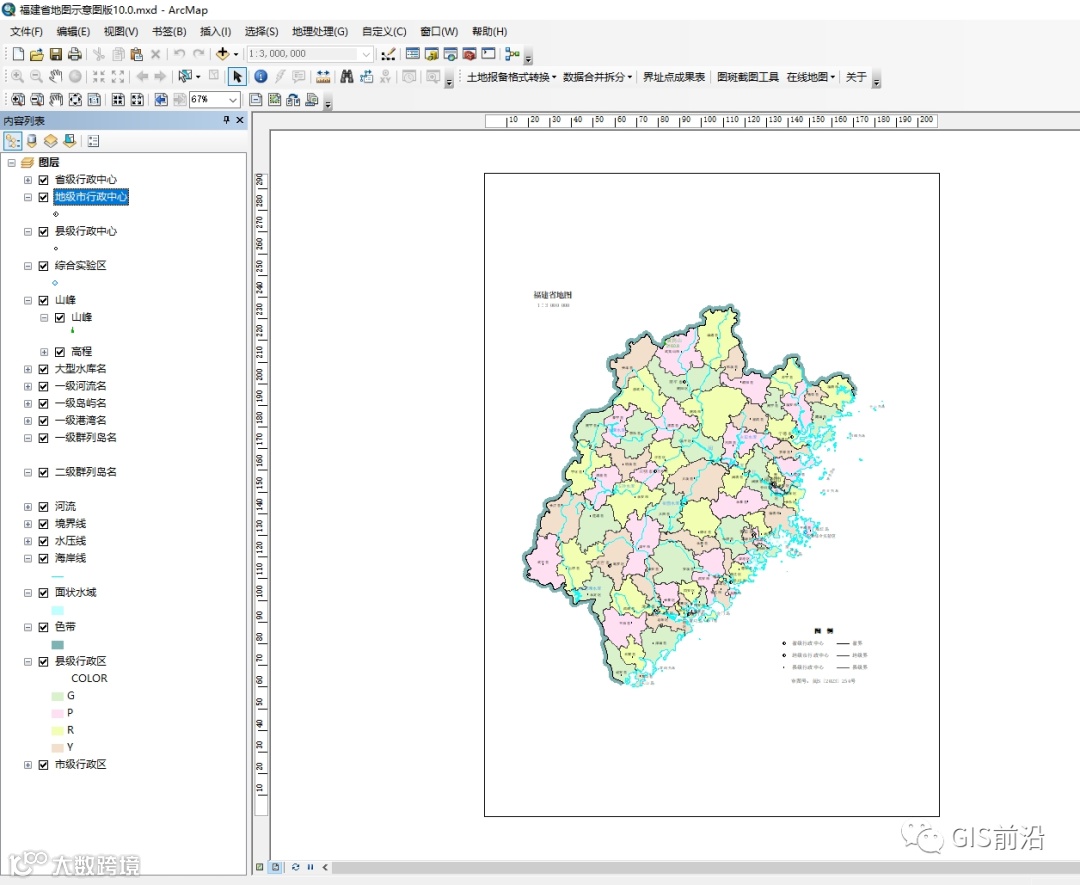
Task: Collapse the 县级行政区 layer node
Action: pyautogui.click(x=28, y=662)
